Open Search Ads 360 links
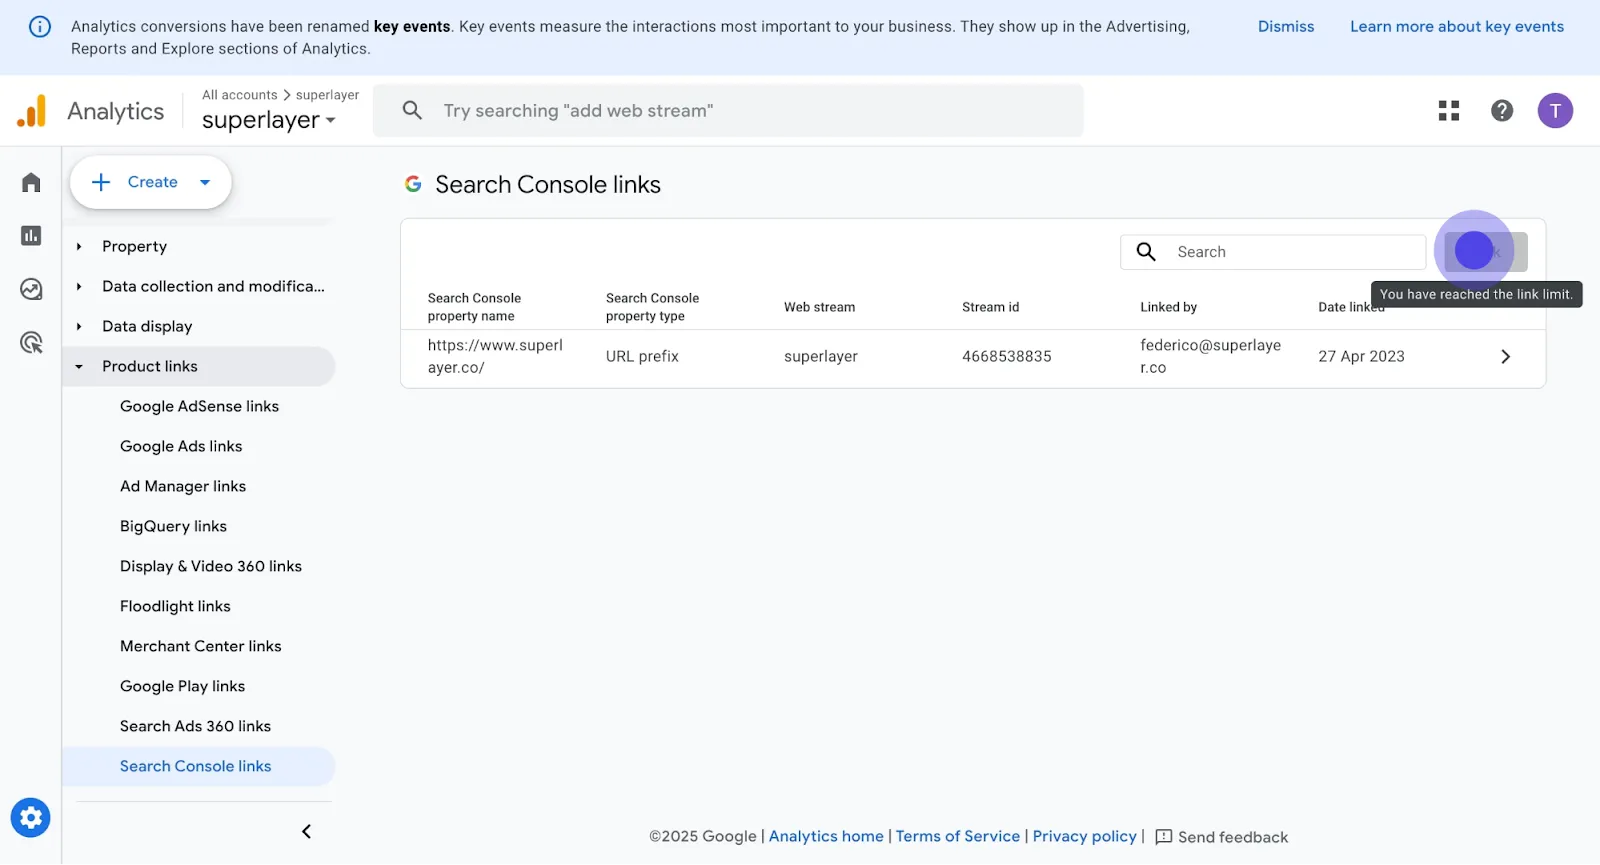The image size is (1600, 865). click(195, 726)
